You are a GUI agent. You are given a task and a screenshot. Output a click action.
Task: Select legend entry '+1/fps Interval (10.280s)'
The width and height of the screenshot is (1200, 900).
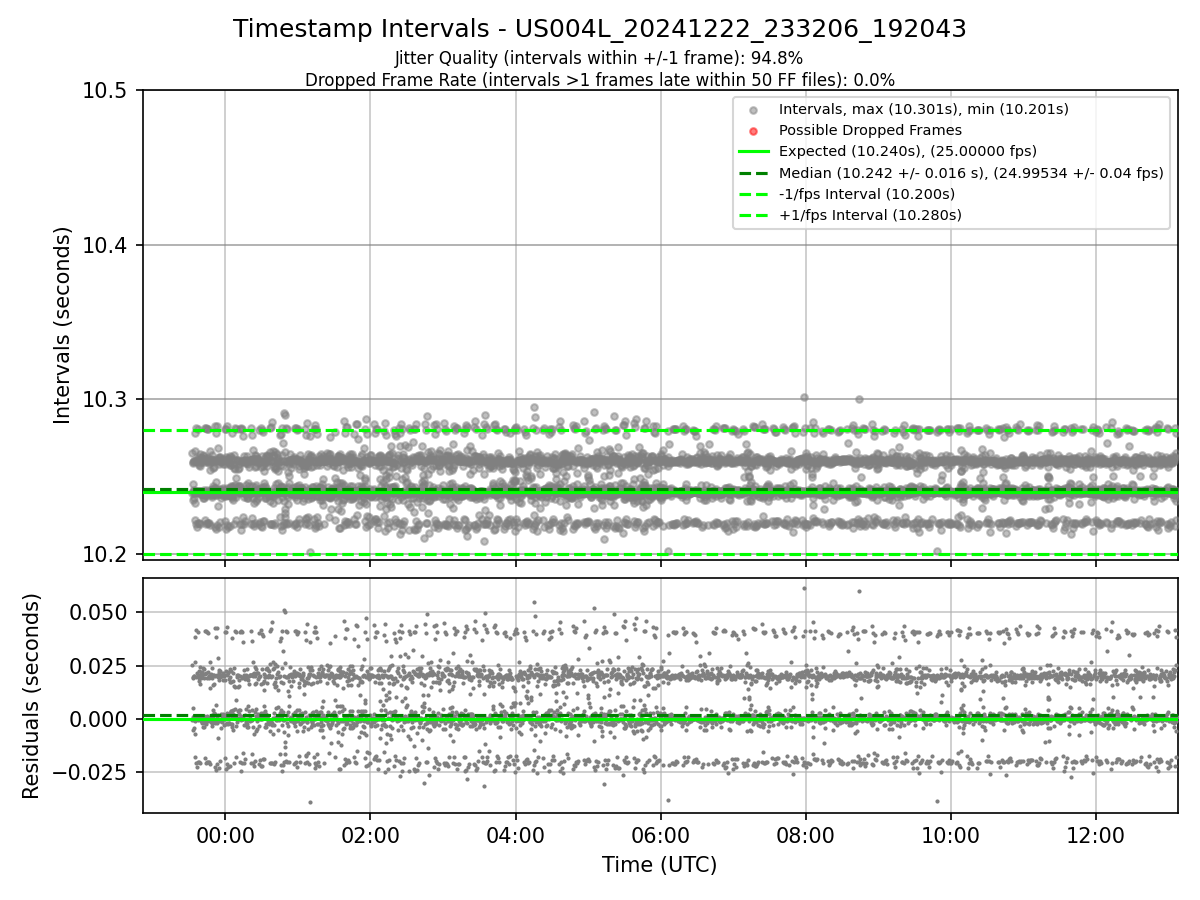[x=870, y=215]
